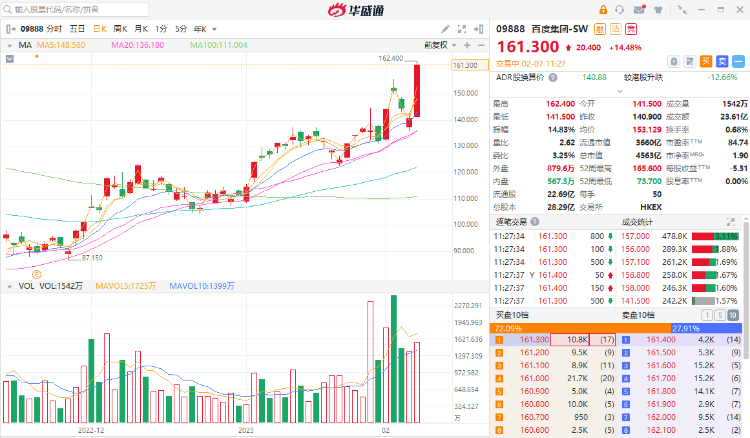Image resolution: width=750 pixels, height=438 pixels.
Task: Set a price alert bell icon
Action: [x=673, y=61]
